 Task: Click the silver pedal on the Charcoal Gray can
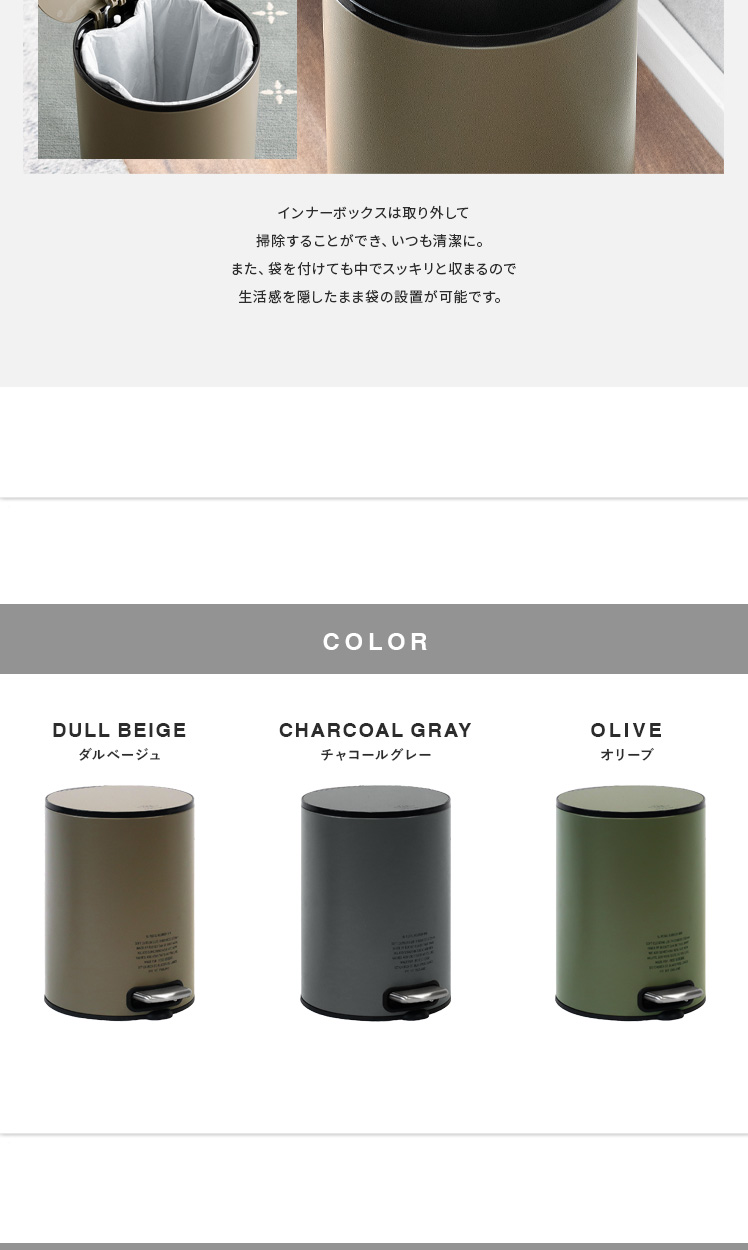[414, 997]
